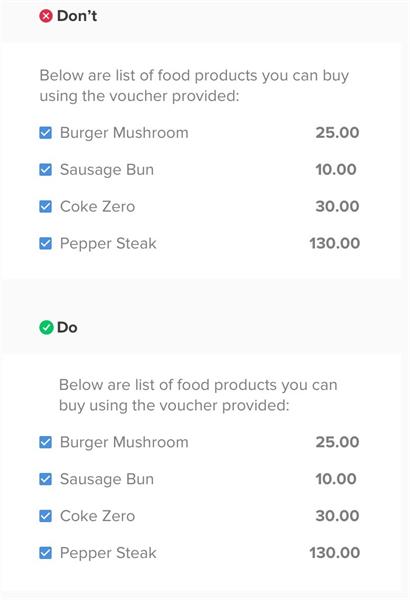Click the Don't heading text
Image resolution: width=410 pixels, height=600 pixels.
pos(77,16)
